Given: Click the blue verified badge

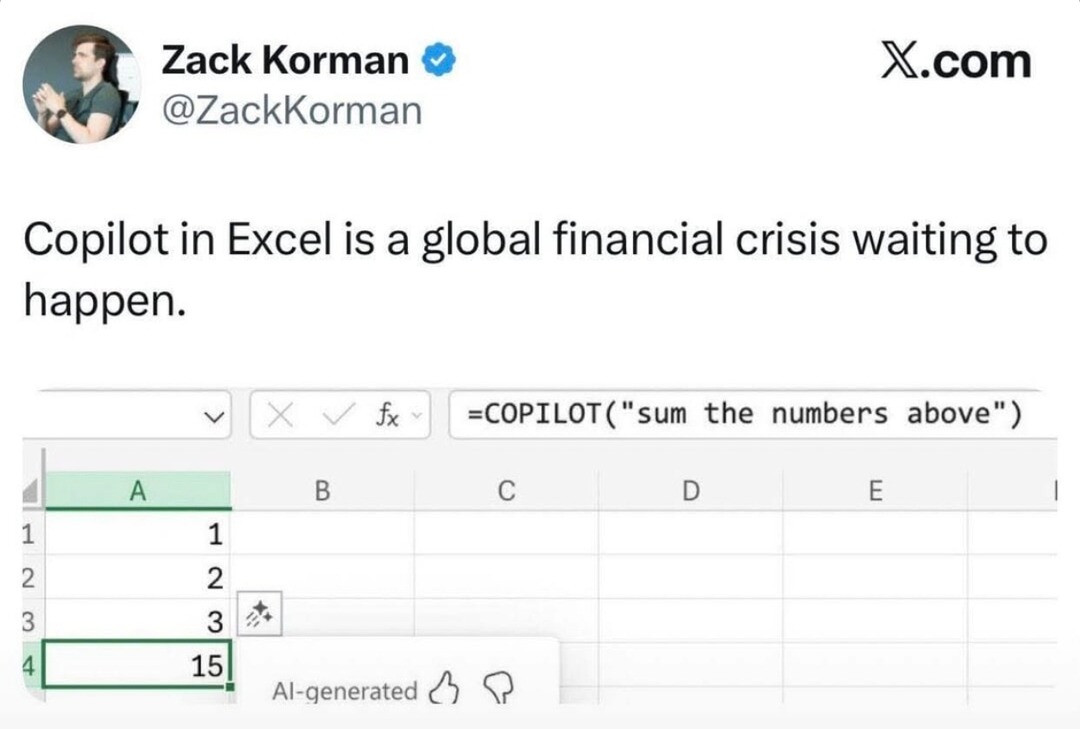Looking at the screenshot, I should 438,62.
